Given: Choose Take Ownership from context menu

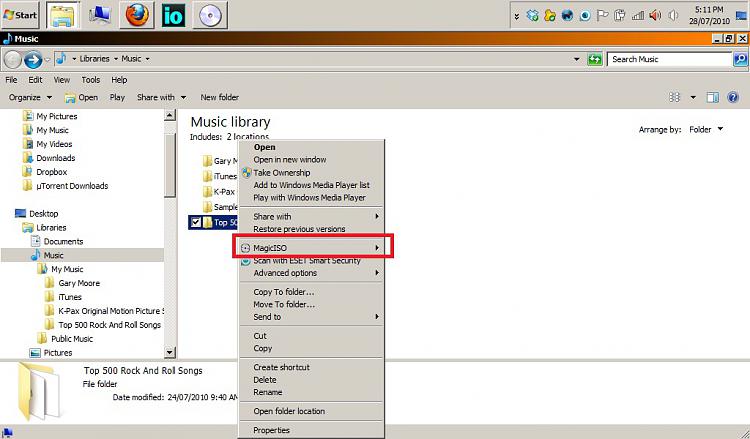Looking at the screenshot, I should 282,173.
